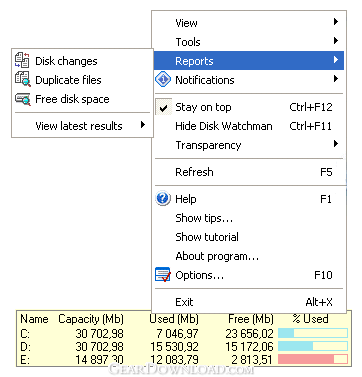This screenshot has height=377, width=362.
Task: Click the F10 shortcut text
Action: pos(323,275)
